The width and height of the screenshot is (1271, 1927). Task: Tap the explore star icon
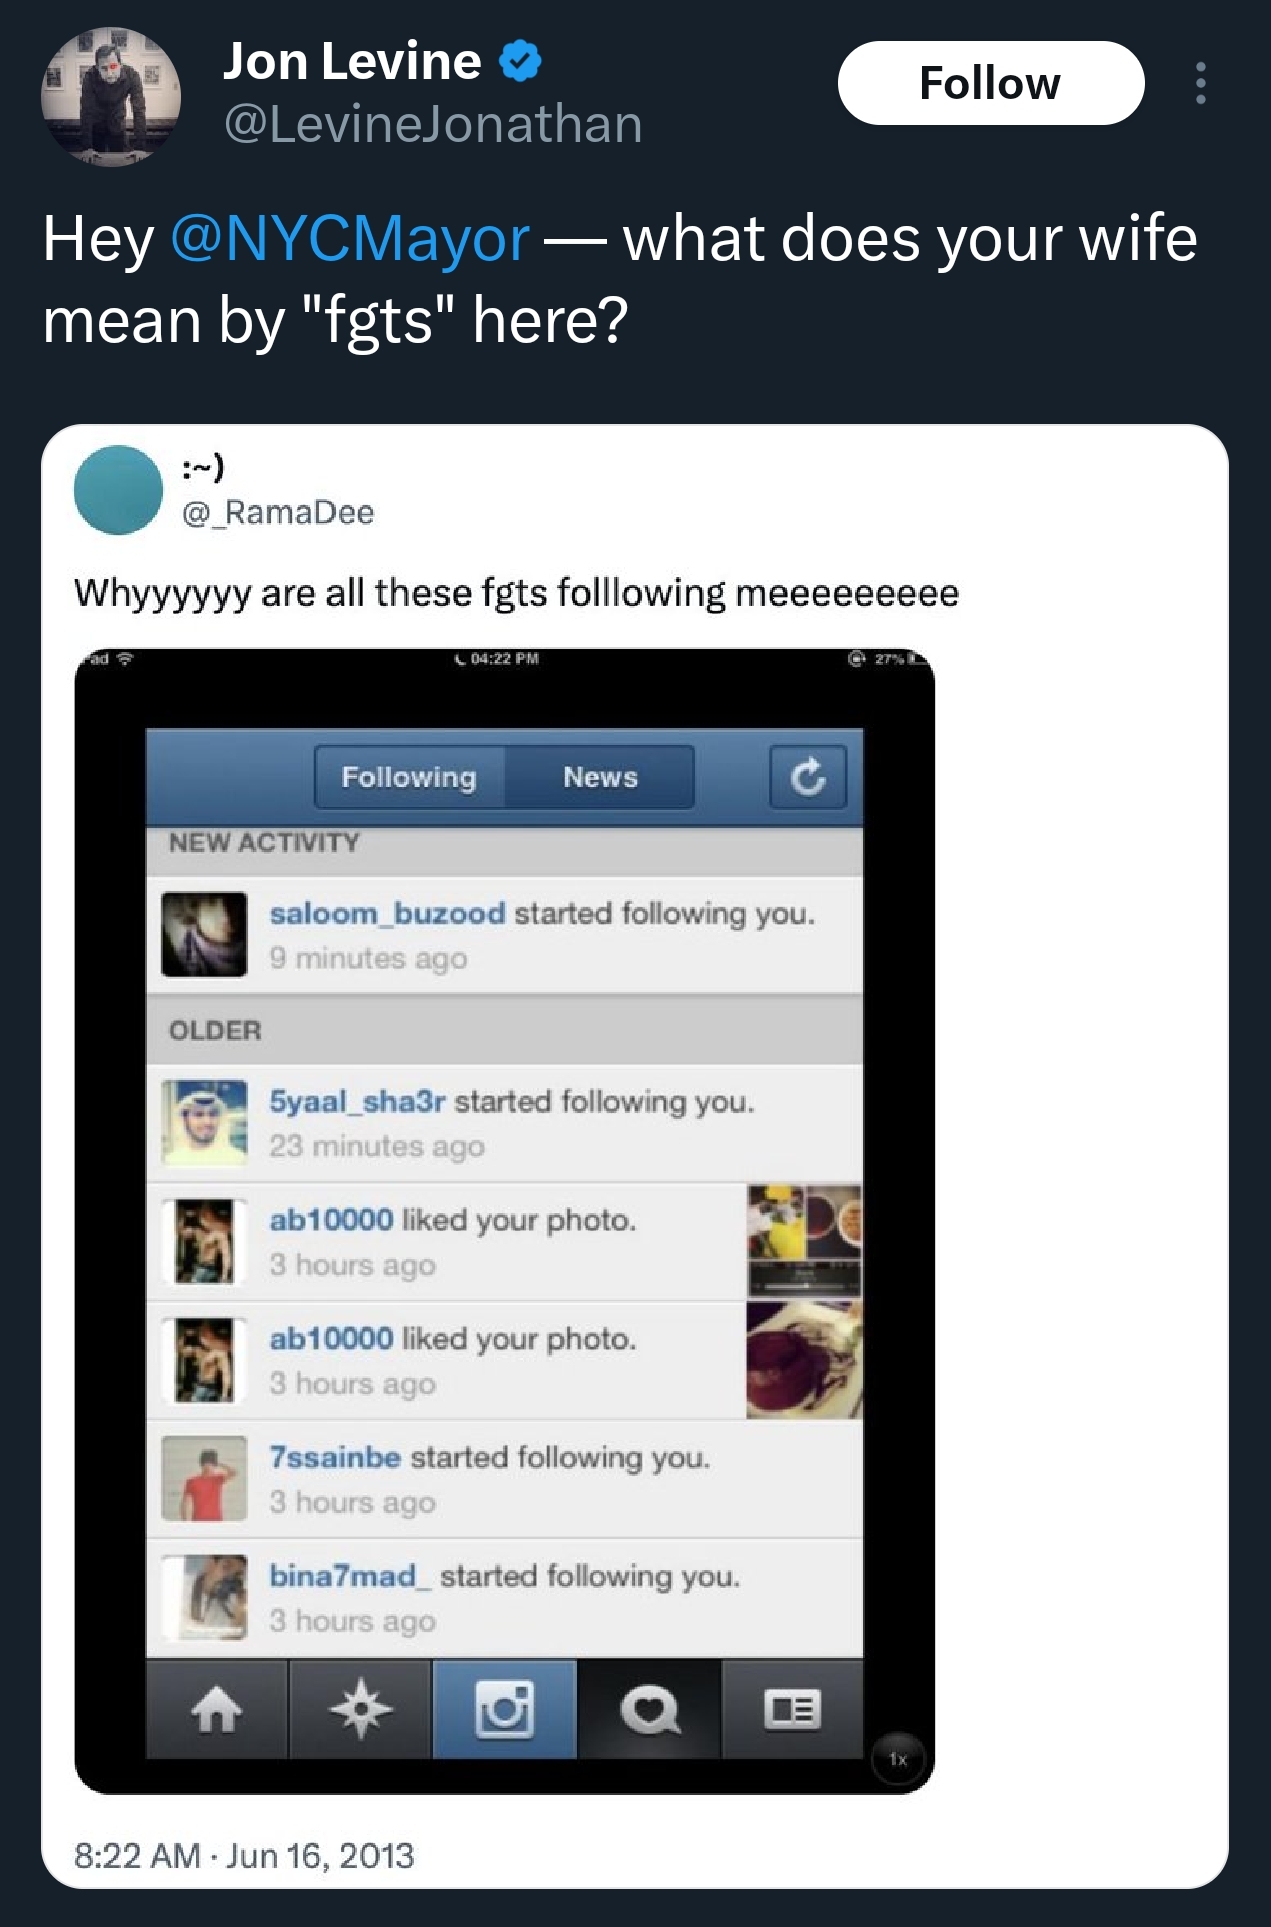[x=360, y=1709]
